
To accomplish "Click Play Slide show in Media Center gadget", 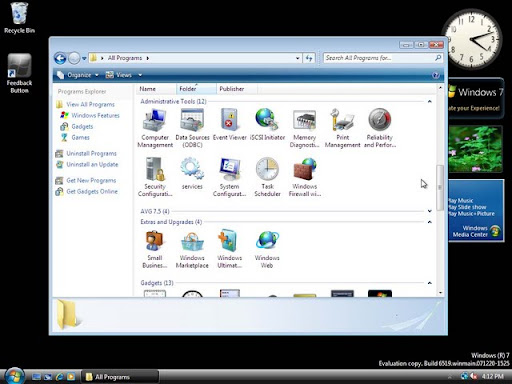I will click(467, 207).
